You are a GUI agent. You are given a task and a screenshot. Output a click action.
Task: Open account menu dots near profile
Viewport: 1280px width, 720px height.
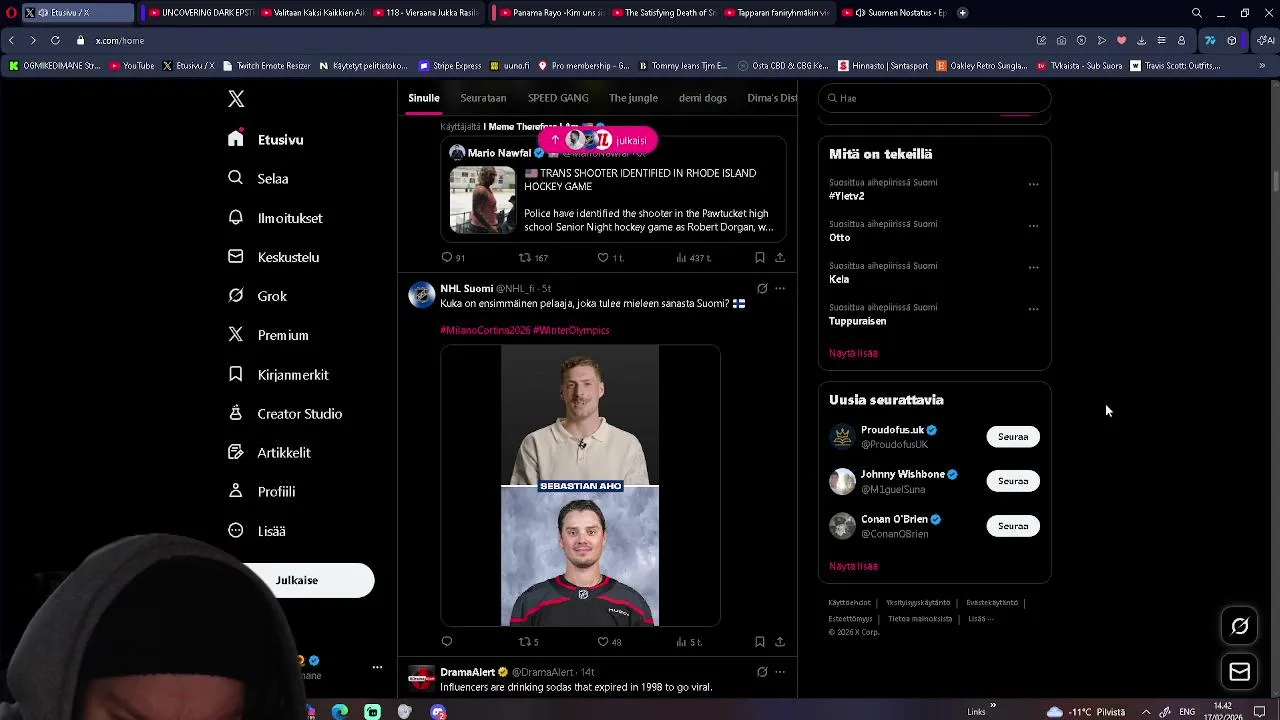pos(377,667)
